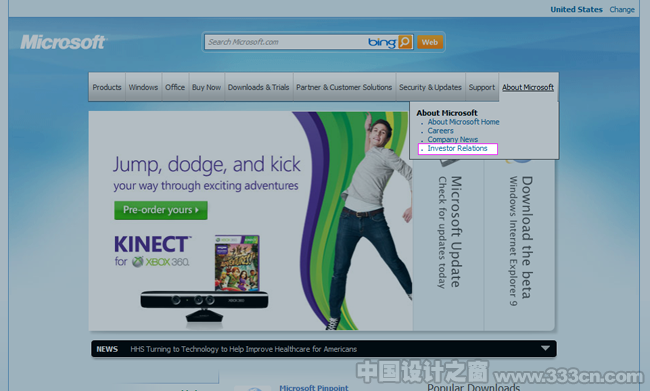
Task: Select the Buy Now menu item
Action: click(x=206, y=87)
